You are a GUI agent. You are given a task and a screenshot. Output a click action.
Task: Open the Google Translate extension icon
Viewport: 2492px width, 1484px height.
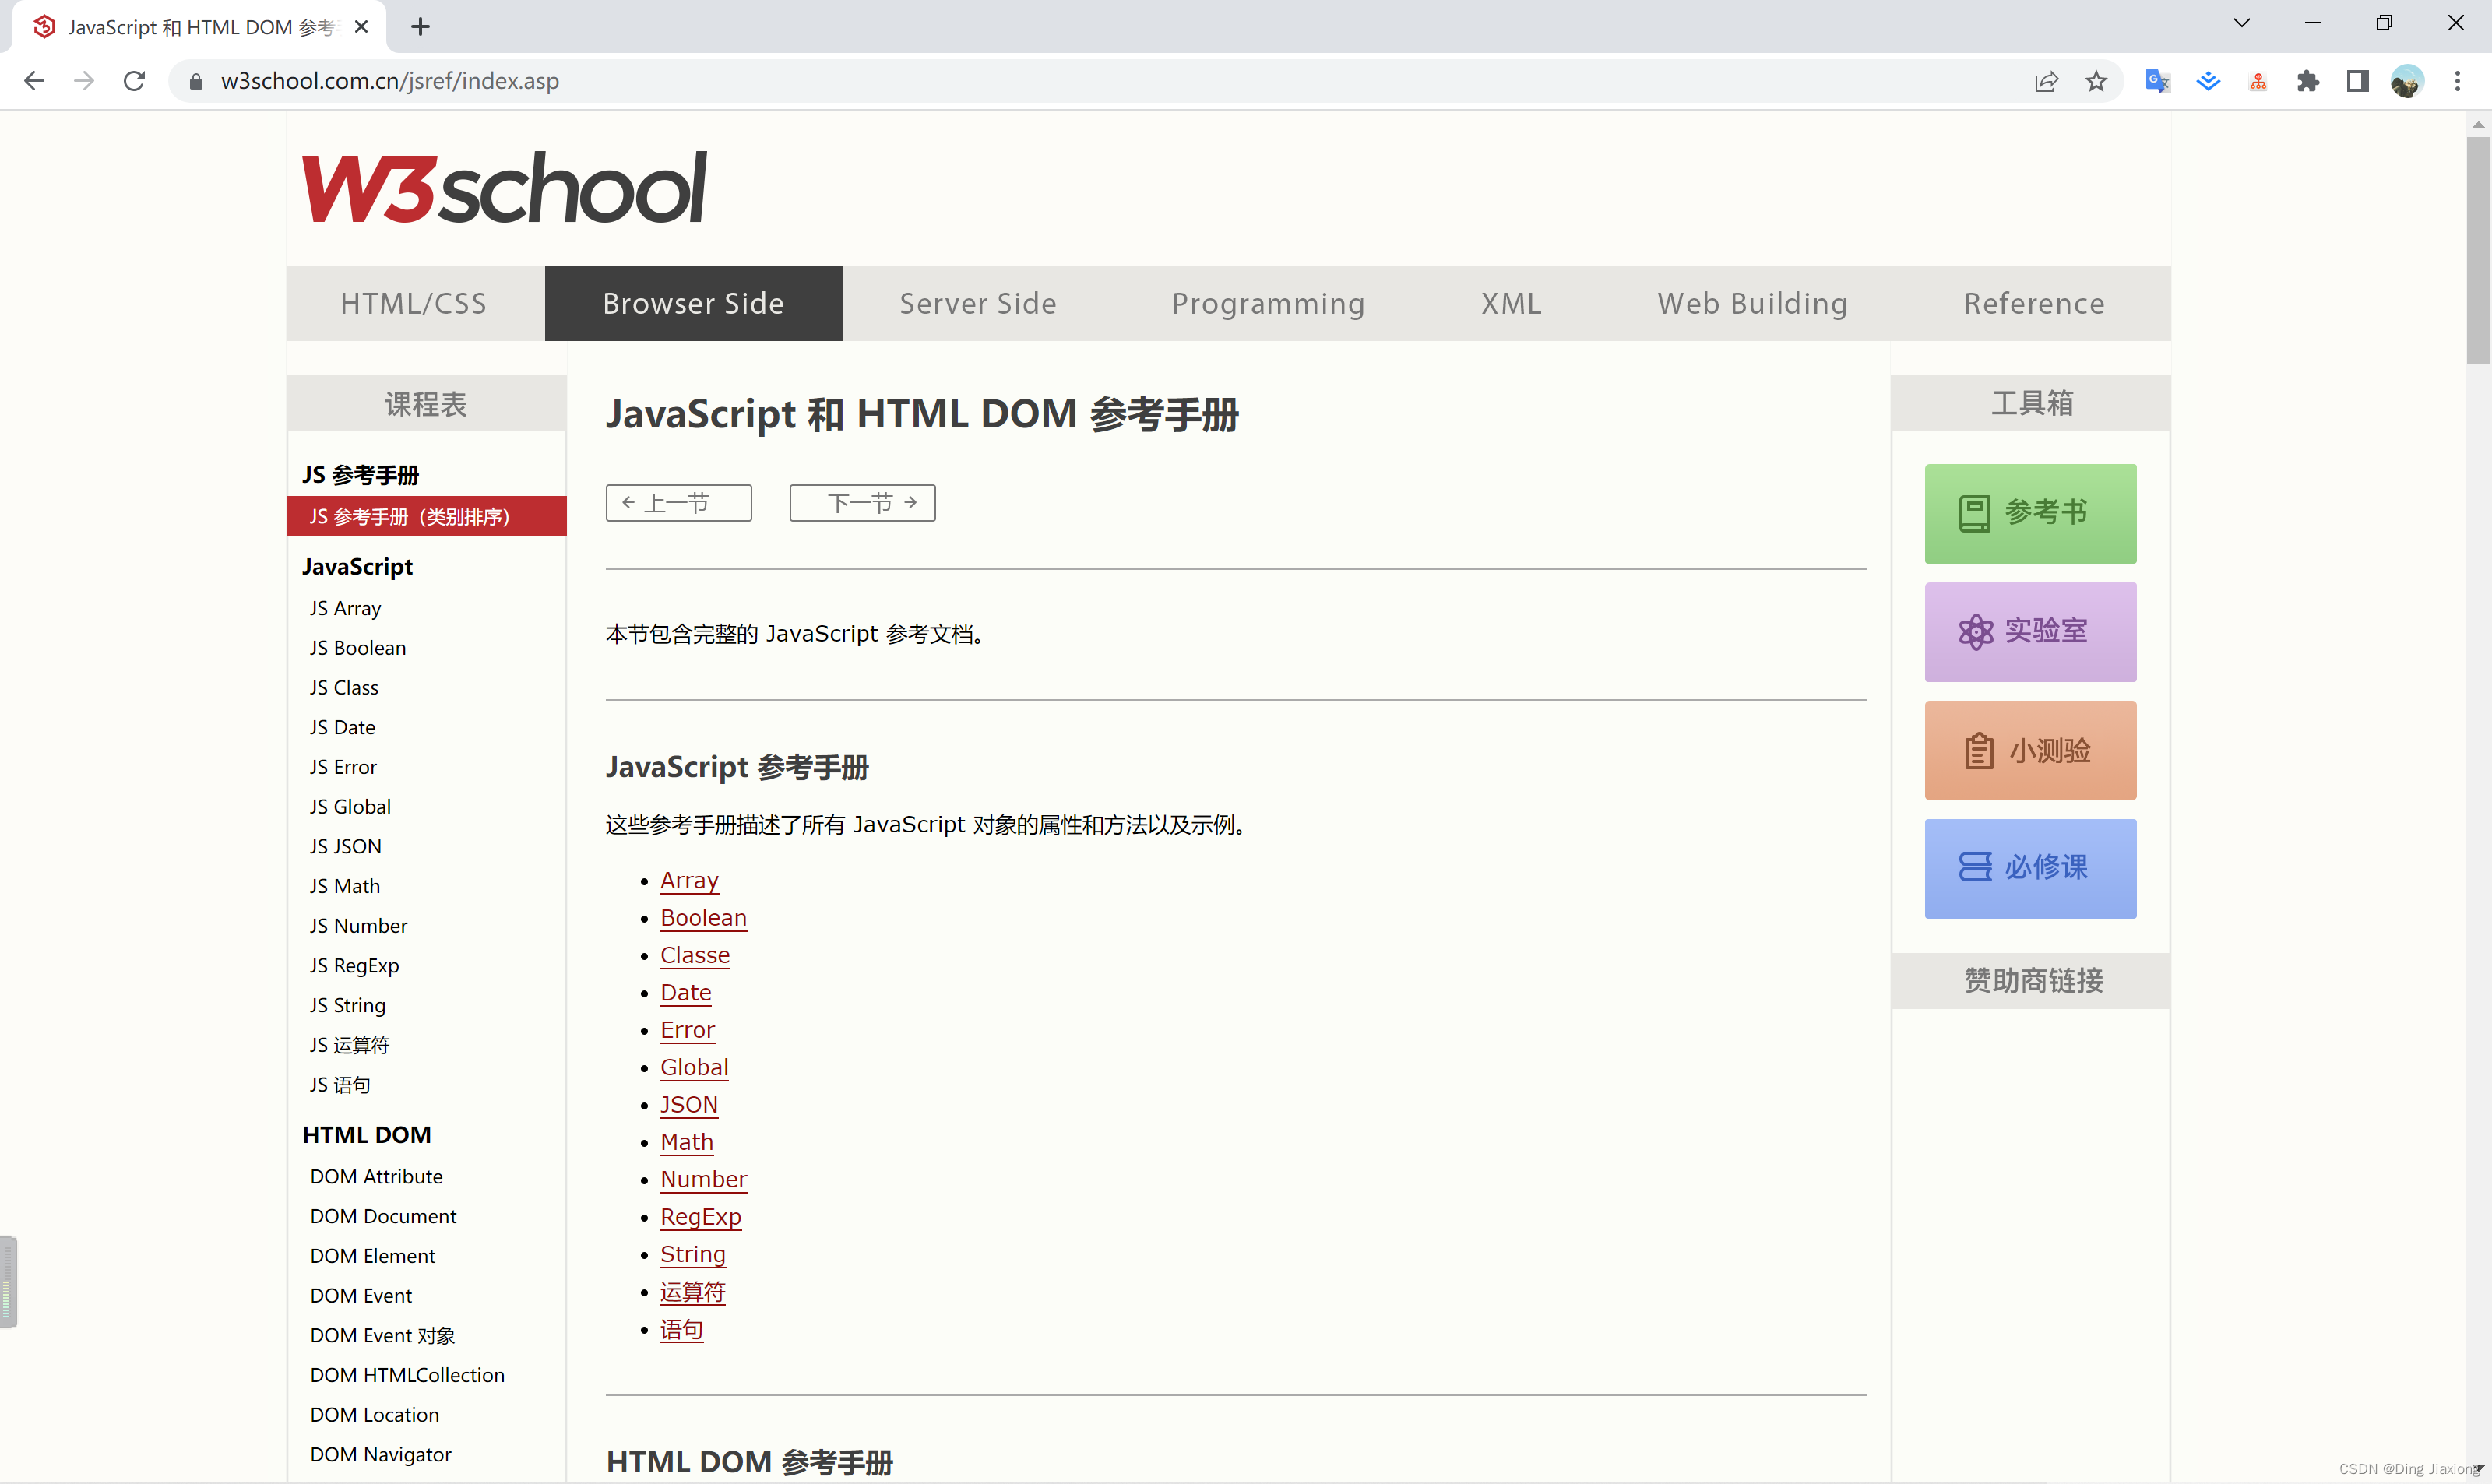[x=2157, y=81]
